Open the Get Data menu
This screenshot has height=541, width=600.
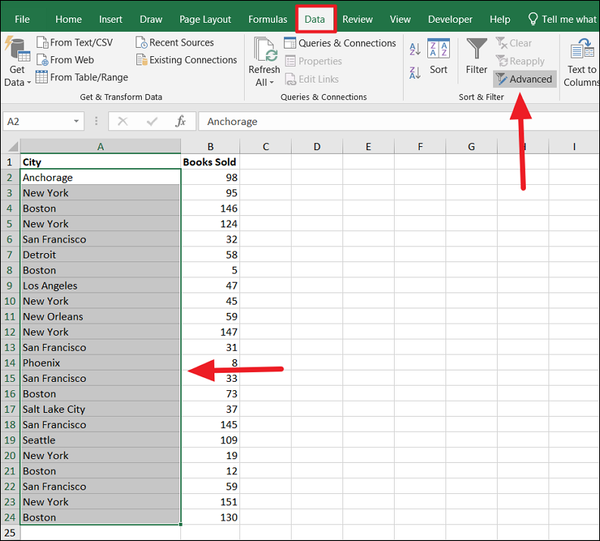17,62
